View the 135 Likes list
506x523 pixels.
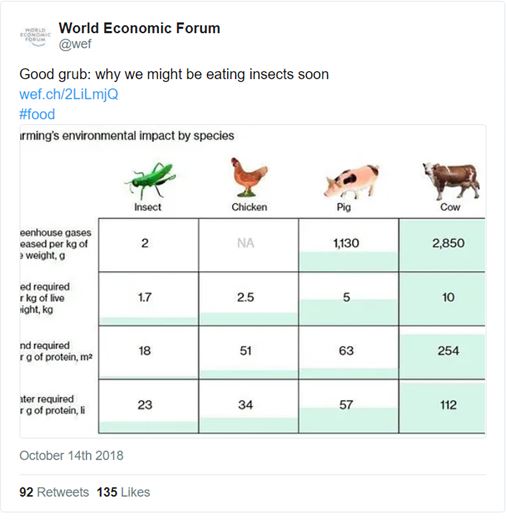[123, 492]
